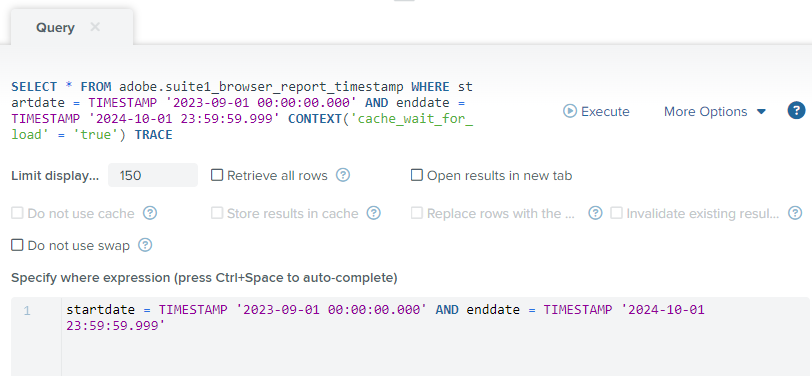Show help for Do not use swap
Viewport: 812px width, 376px height.
146,245
